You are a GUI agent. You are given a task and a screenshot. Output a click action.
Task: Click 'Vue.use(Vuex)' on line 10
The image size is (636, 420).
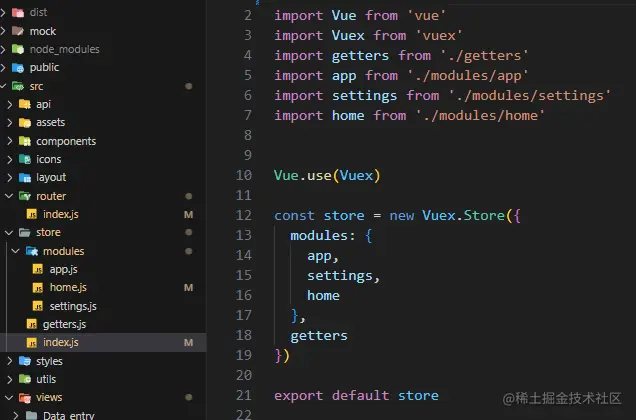[x=327, y=175]
